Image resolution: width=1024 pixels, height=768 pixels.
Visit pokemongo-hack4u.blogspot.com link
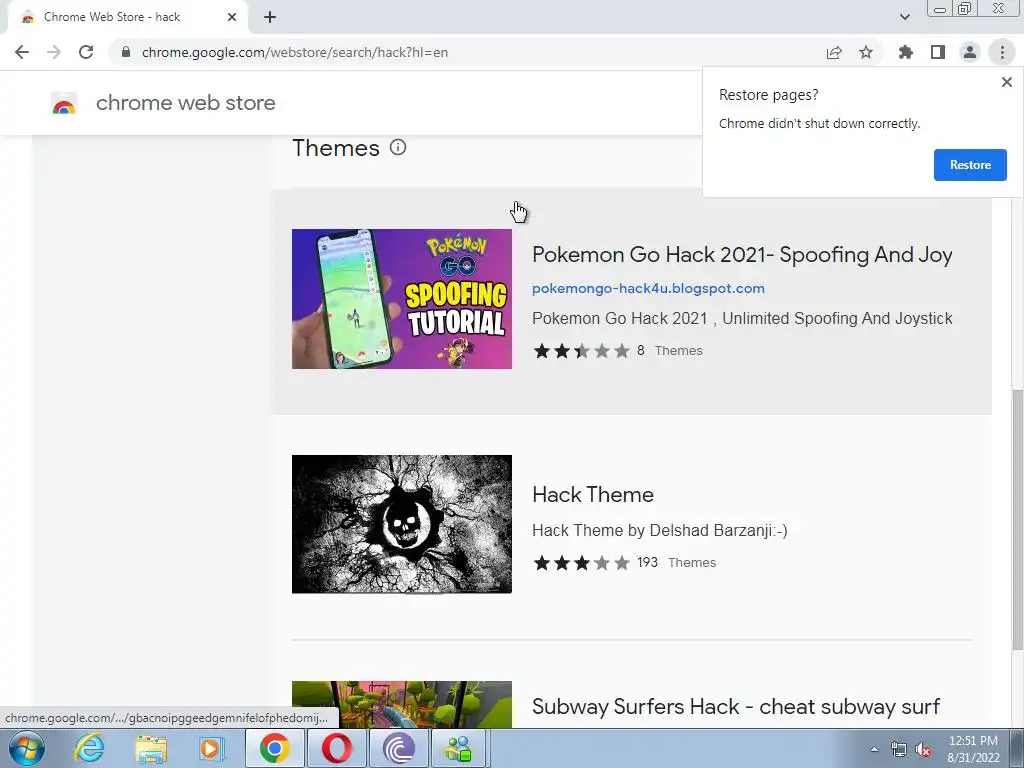648,288
